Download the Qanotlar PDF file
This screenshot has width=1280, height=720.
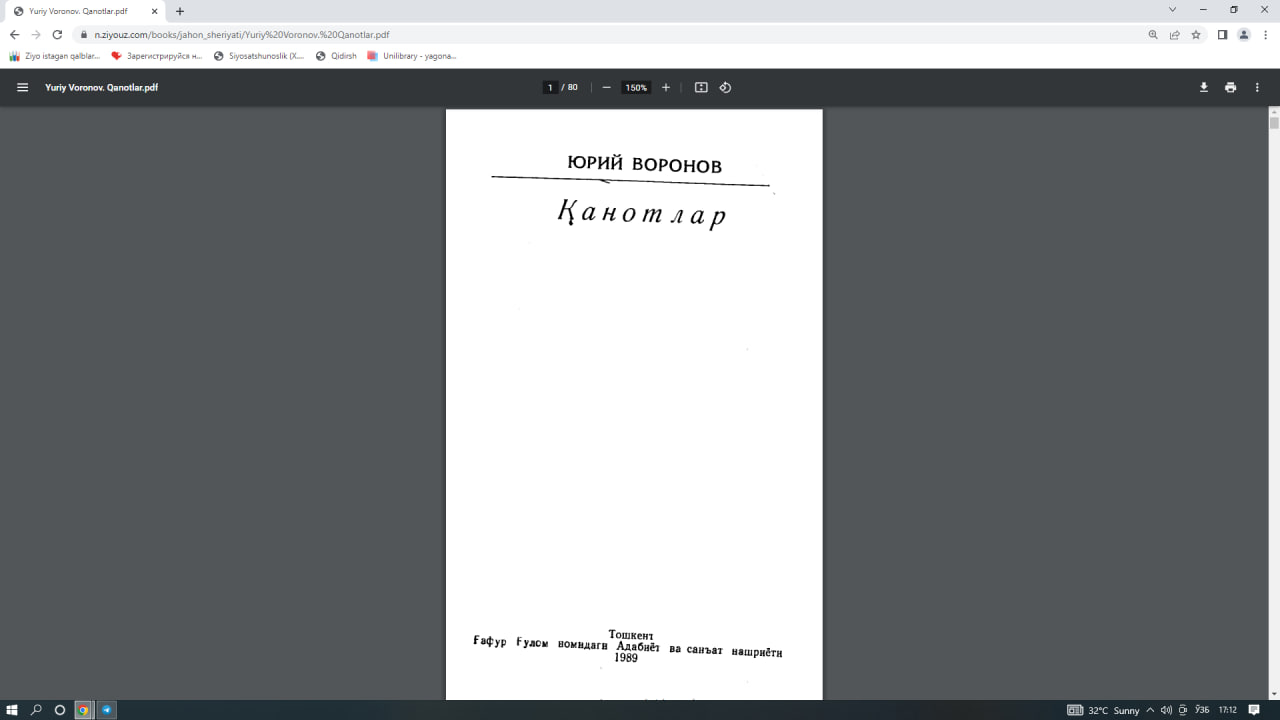pos(1203,87)
